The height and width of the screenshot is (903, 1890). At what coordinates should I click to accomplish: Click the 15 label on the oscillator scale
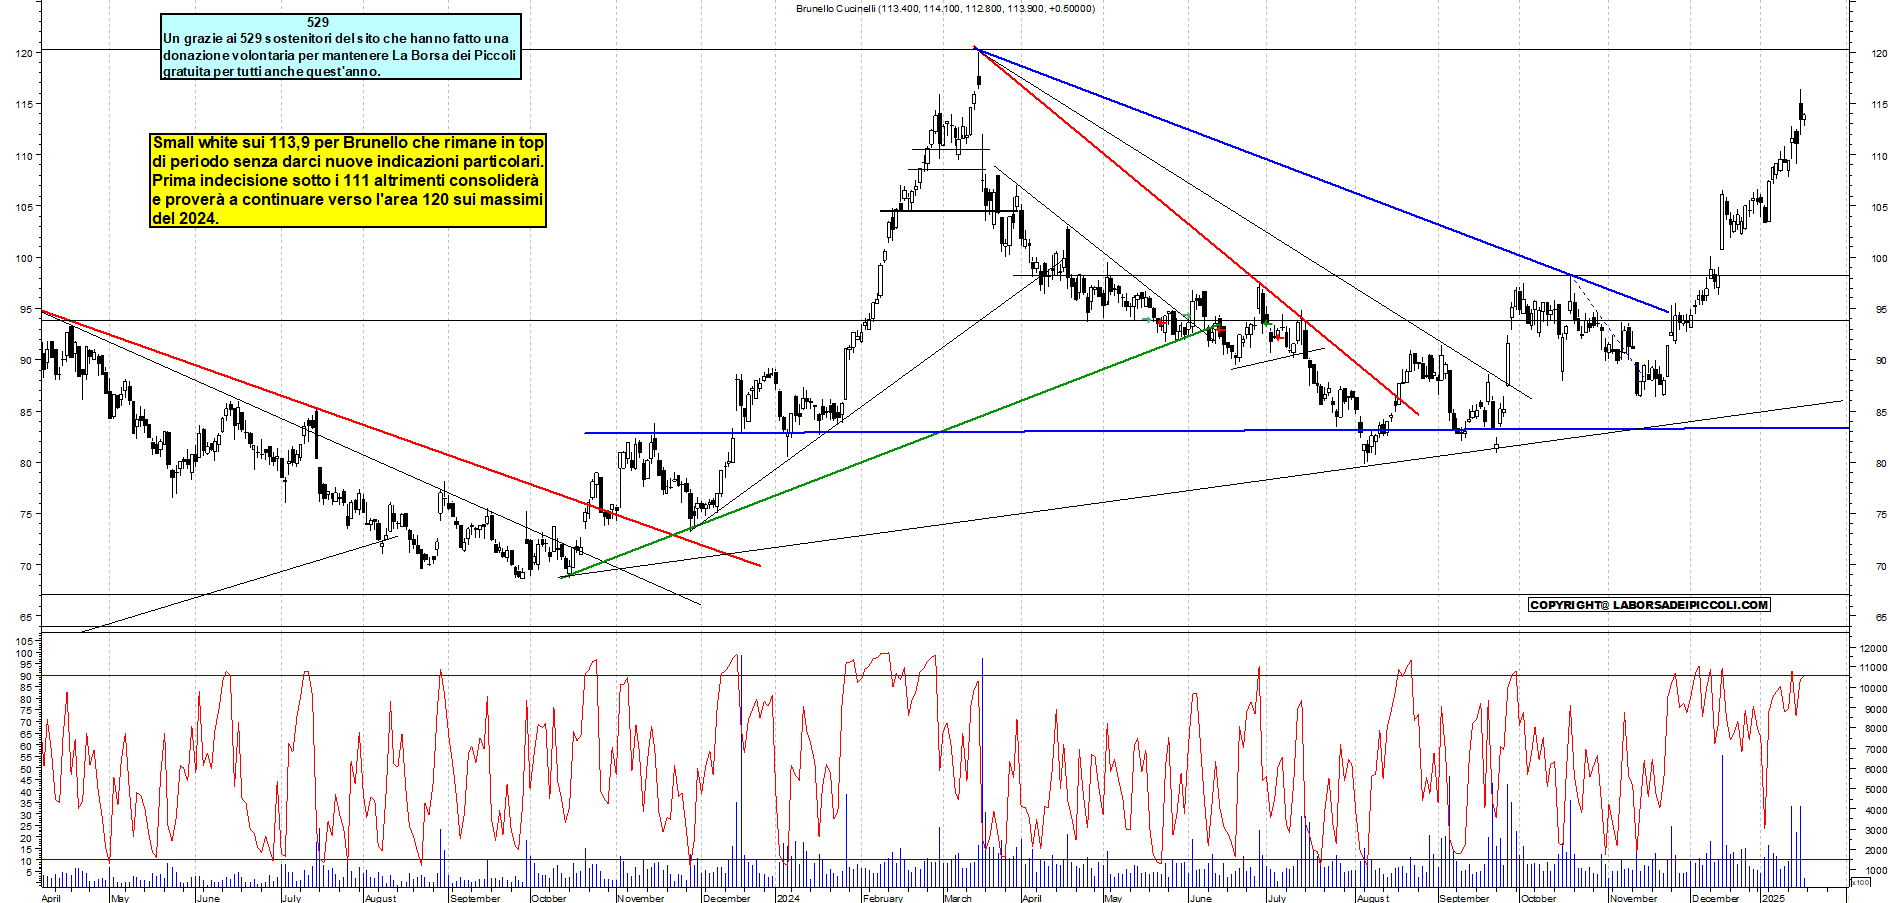pos(27,850)
